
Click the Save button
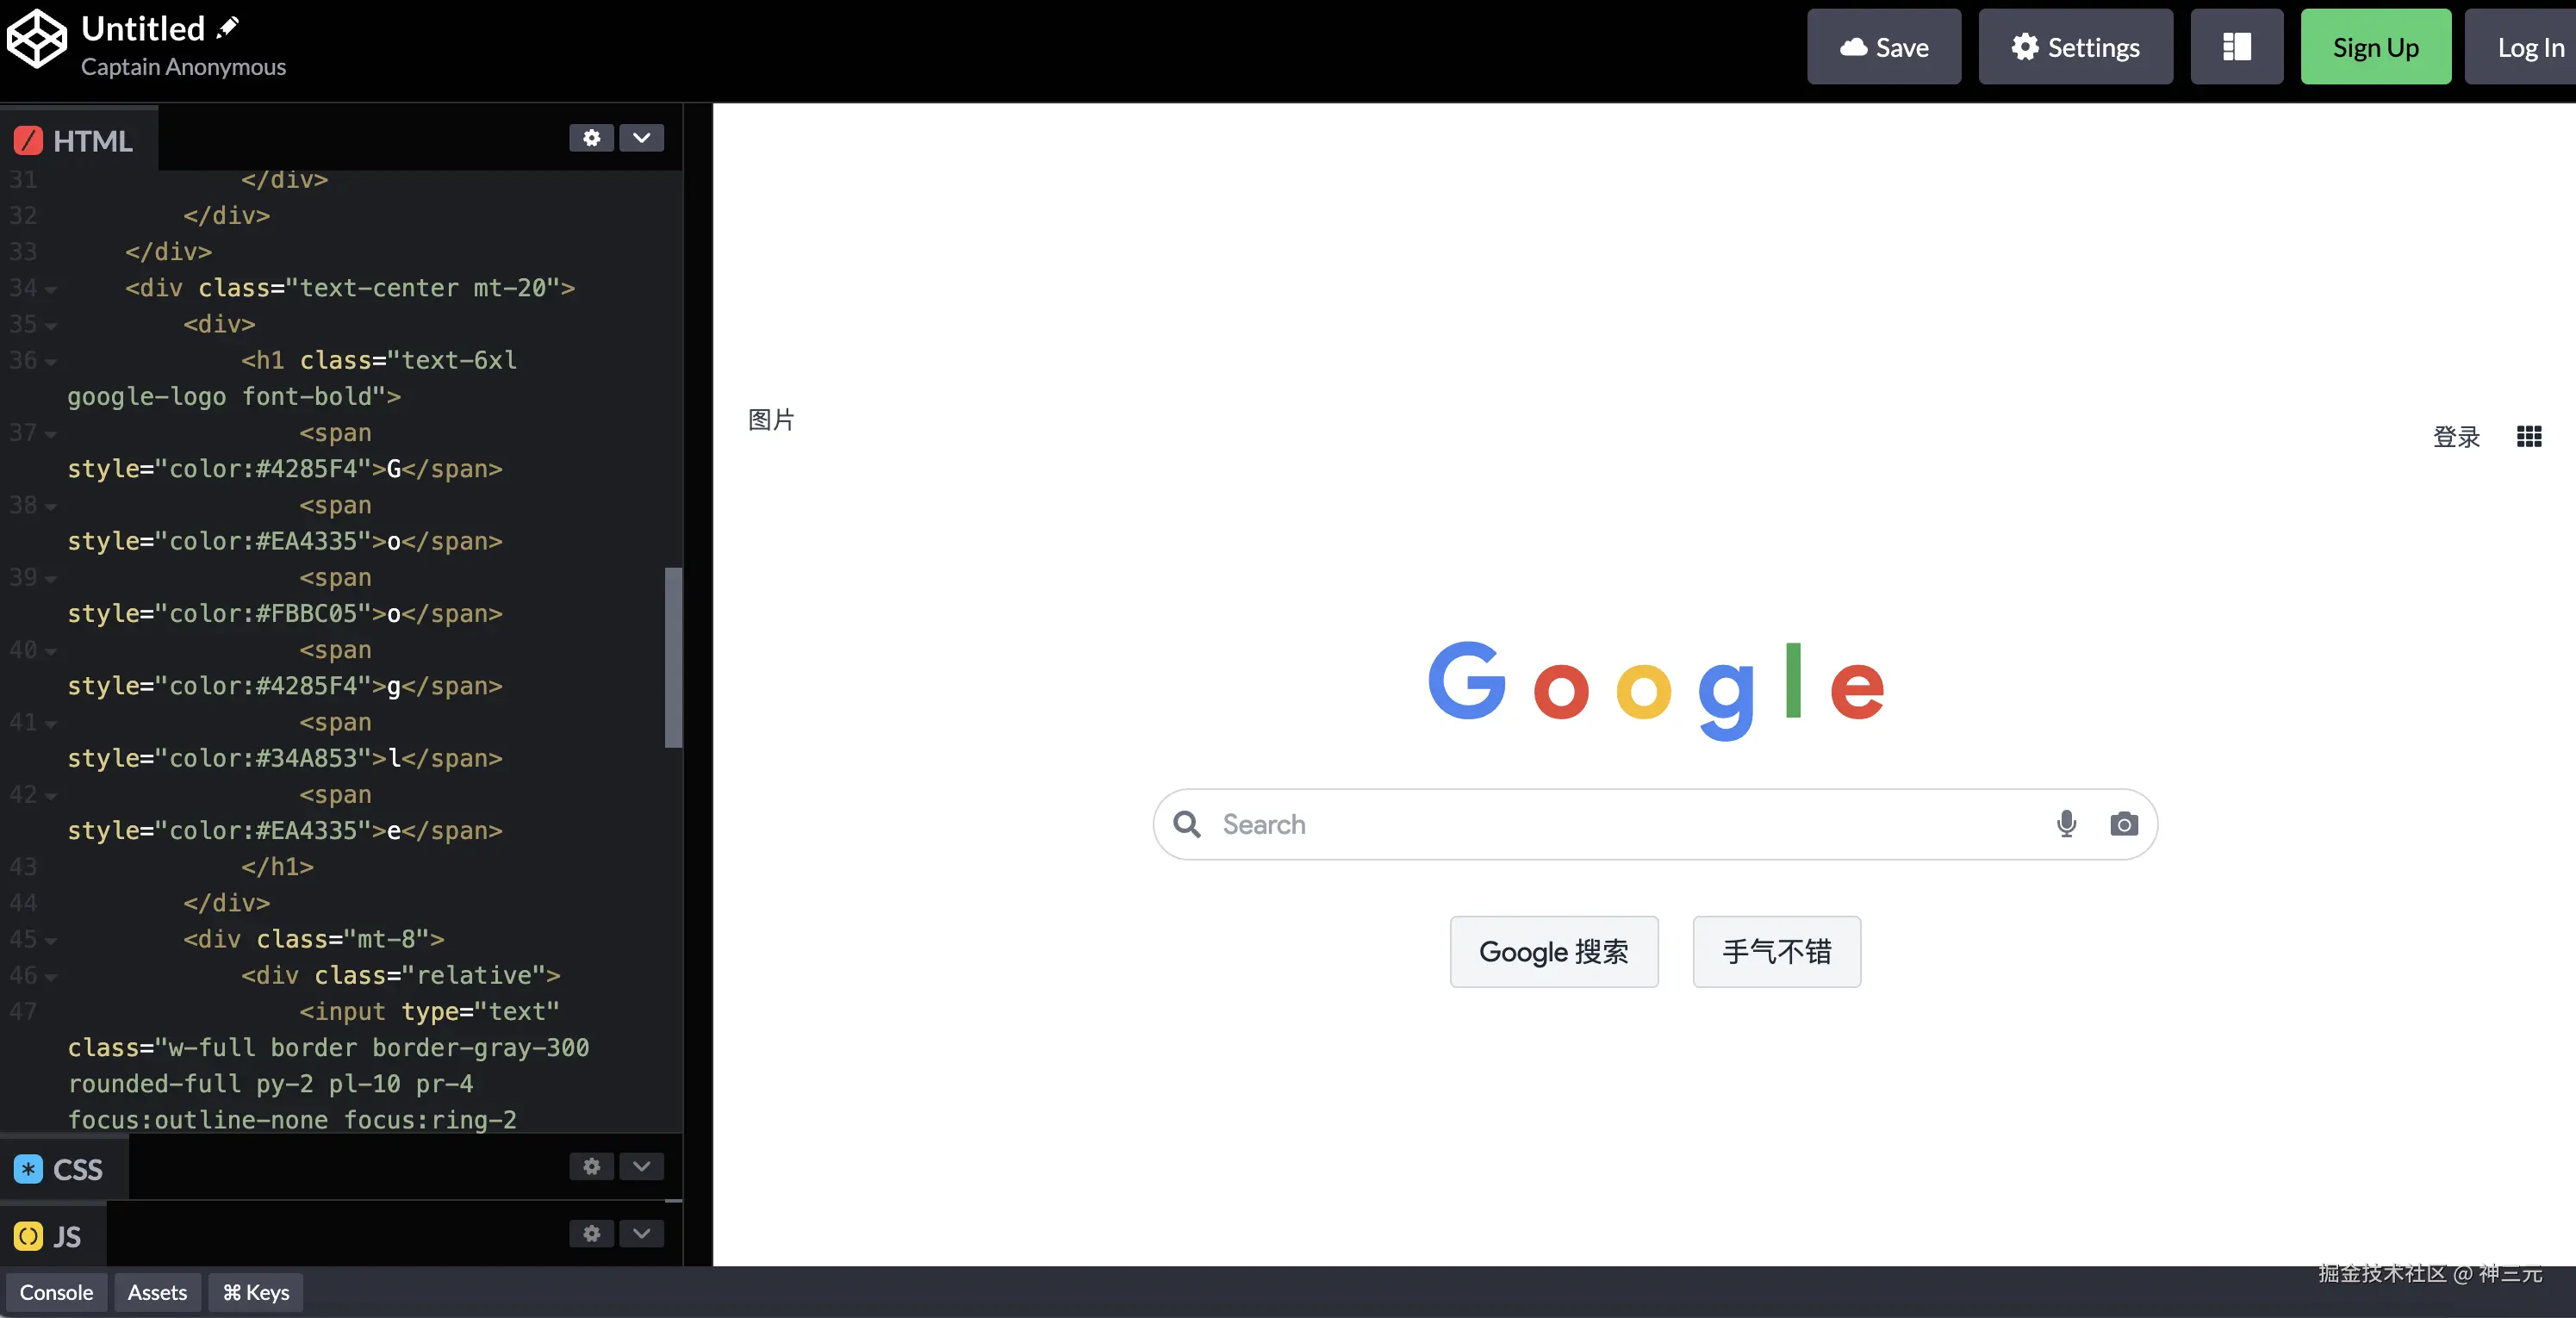point(1883,47)
